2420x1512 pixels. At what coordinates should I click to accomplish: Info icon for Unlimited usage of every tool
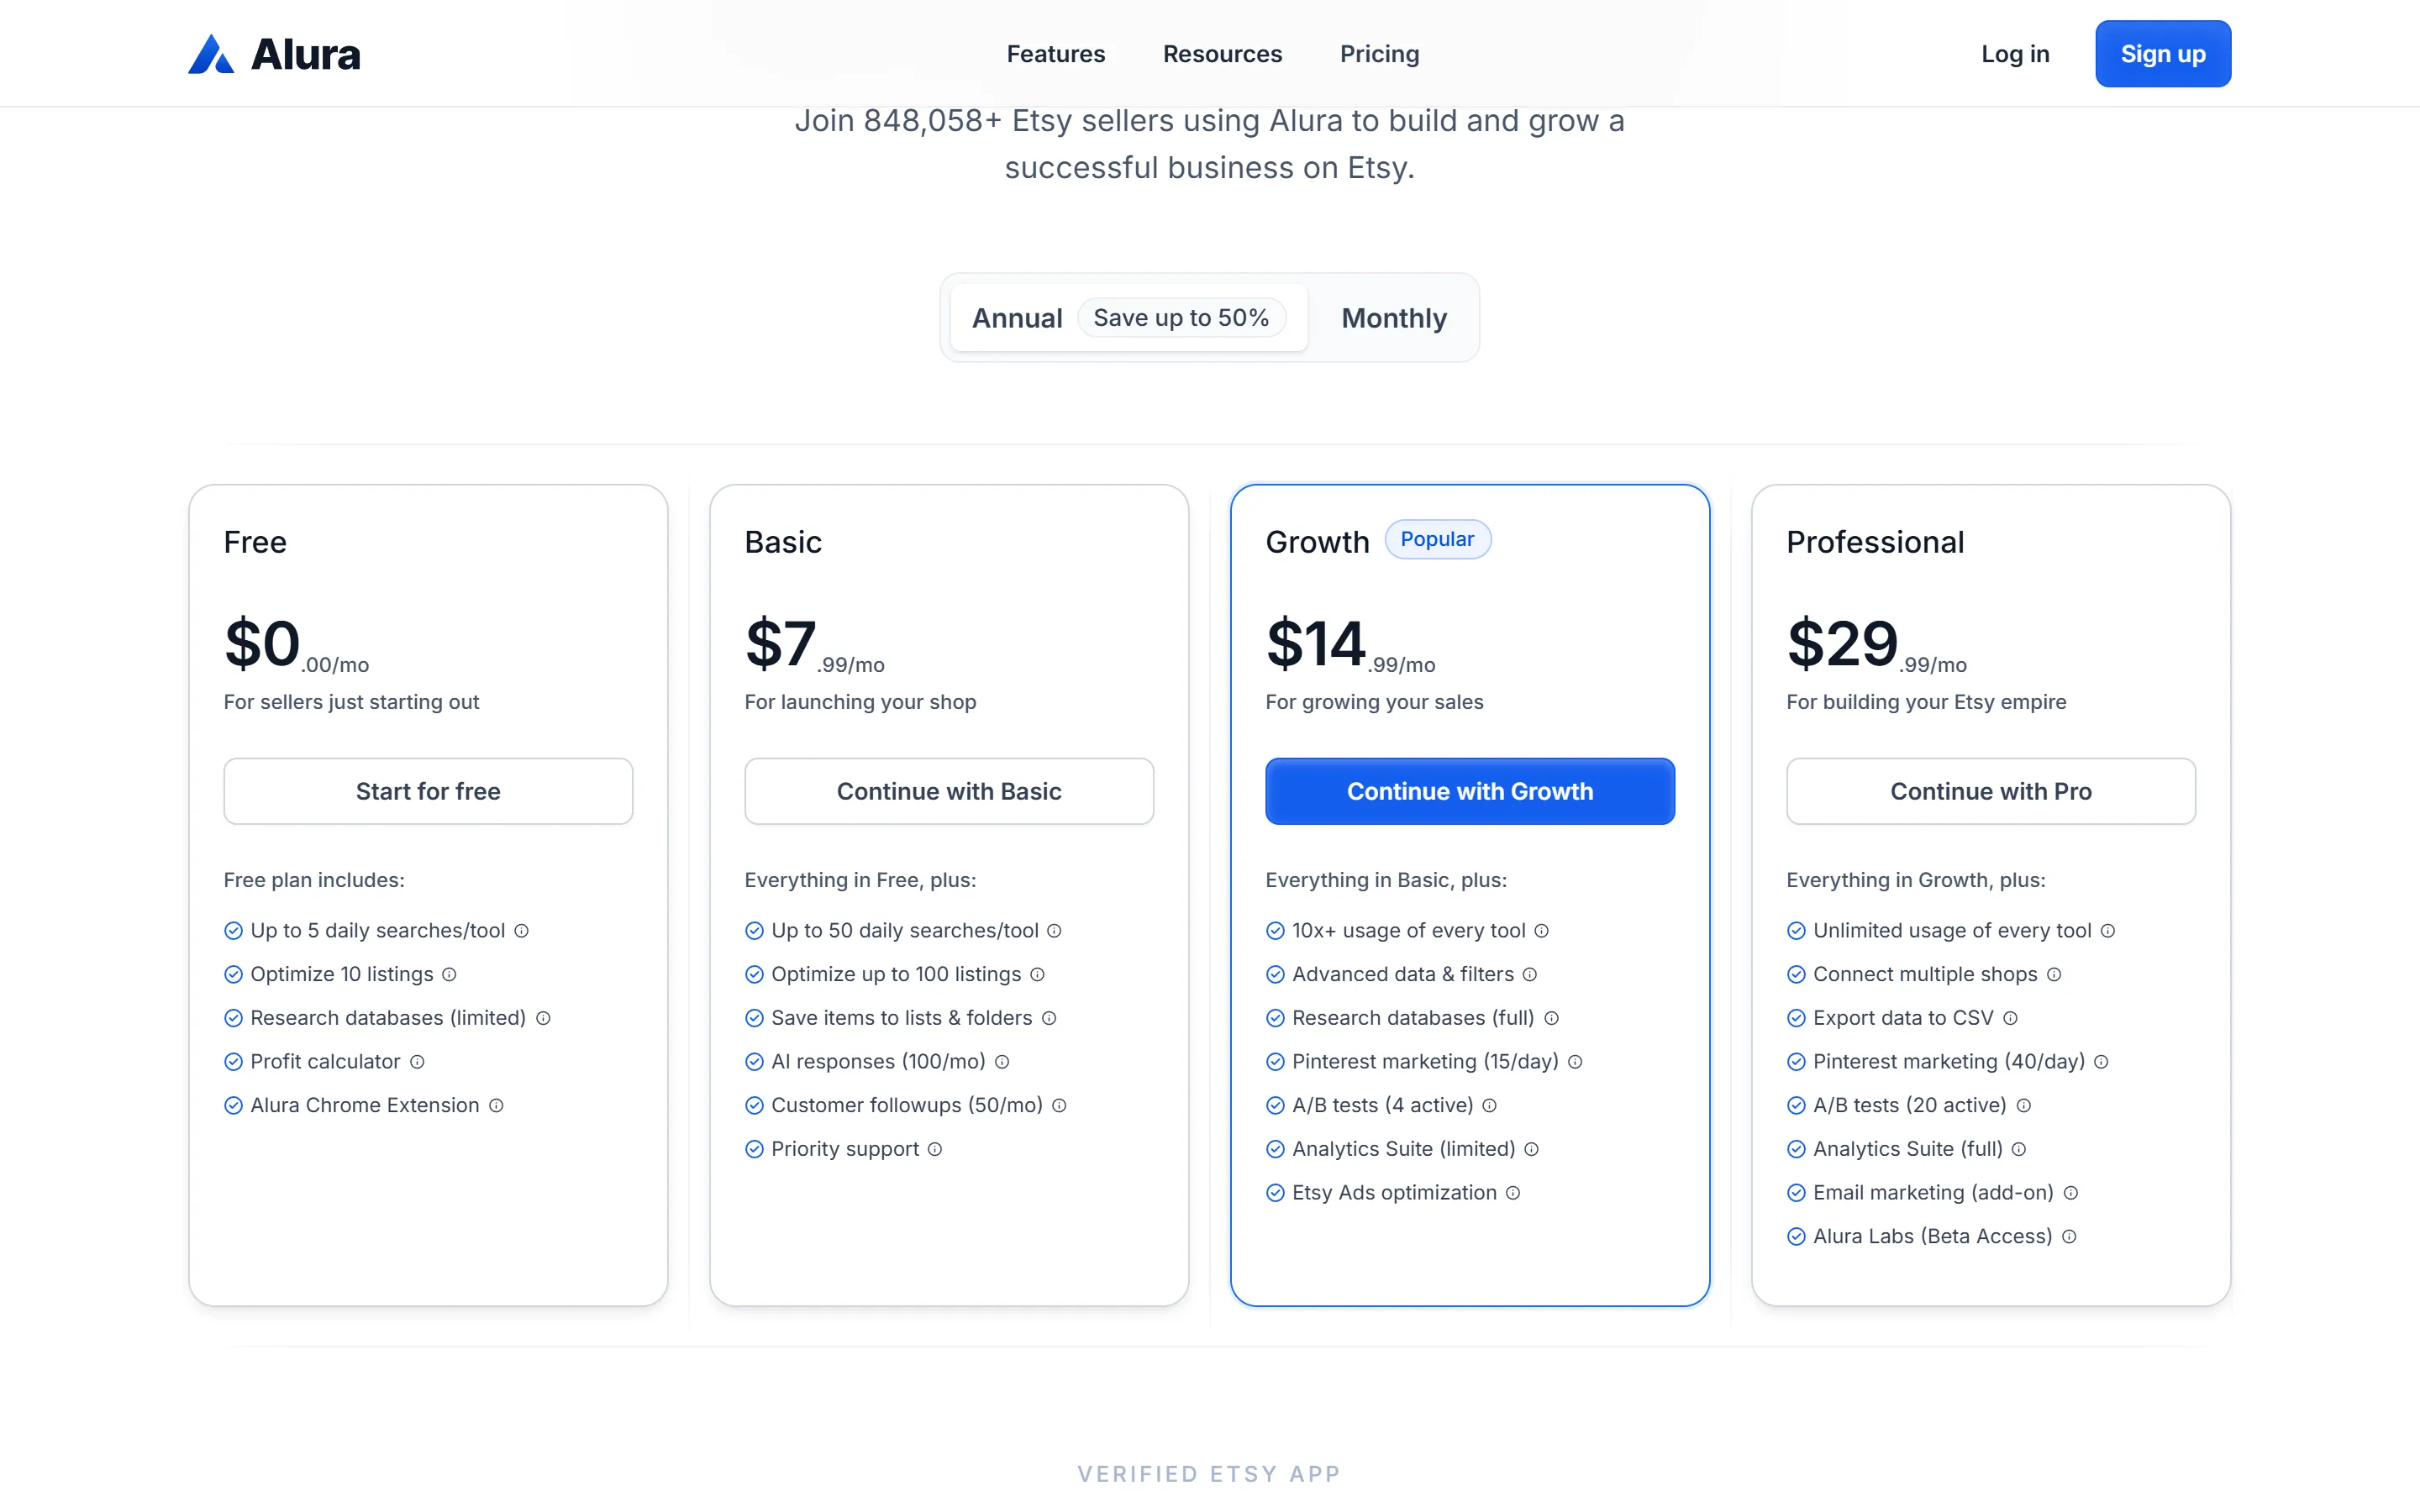2109,931
